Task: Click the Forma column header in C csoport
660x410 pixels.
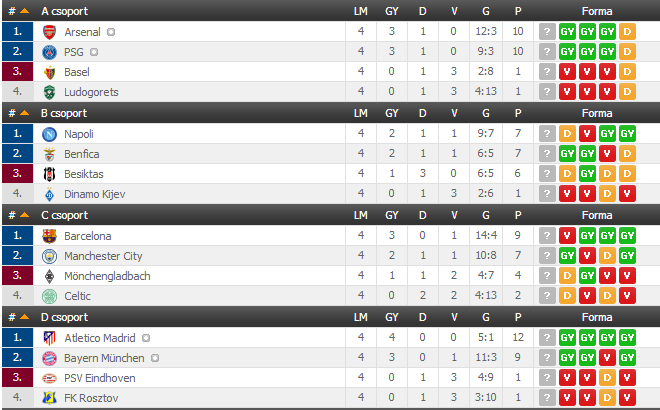Action: click(x=596, y=215)
